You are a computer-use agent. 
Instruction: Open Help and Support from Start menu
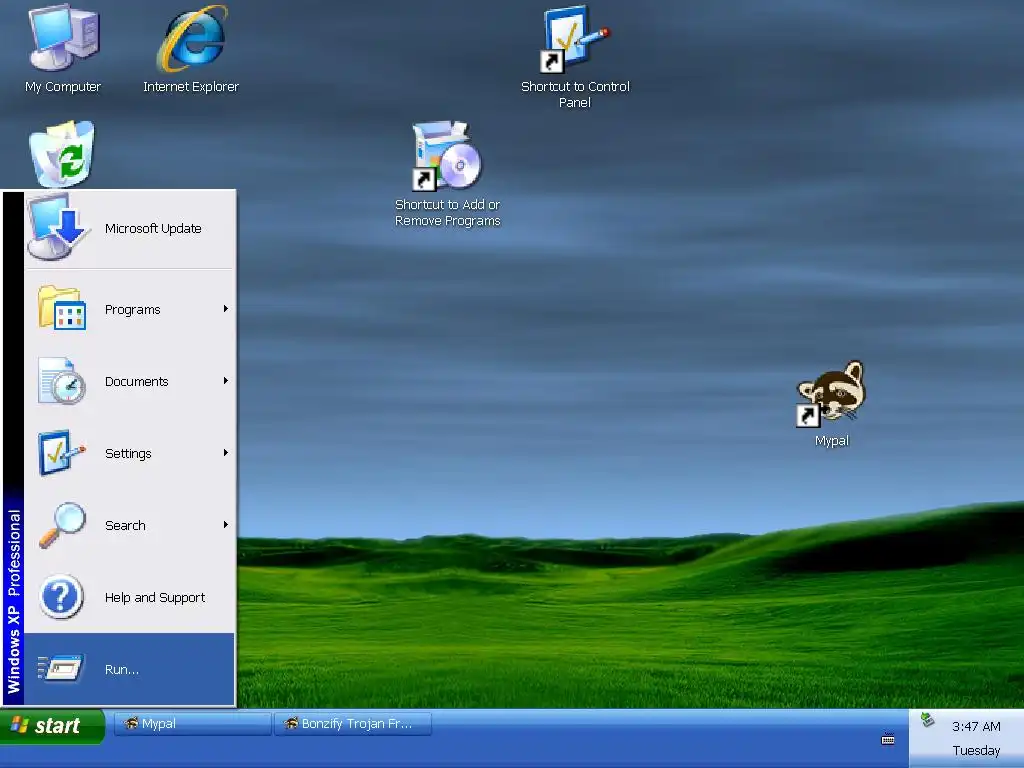point(129,597)
